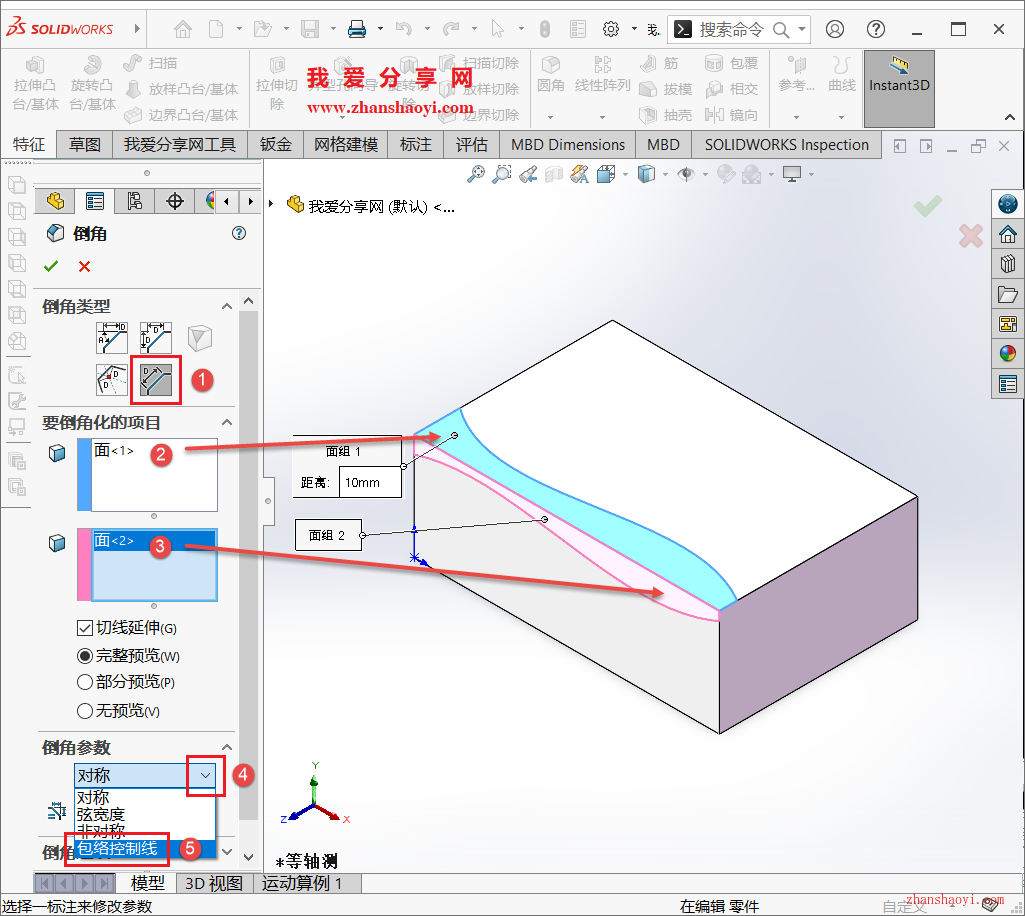Choose 对称 from the dropdown list
Screen dimensions: 1025x916
point(145,798)
